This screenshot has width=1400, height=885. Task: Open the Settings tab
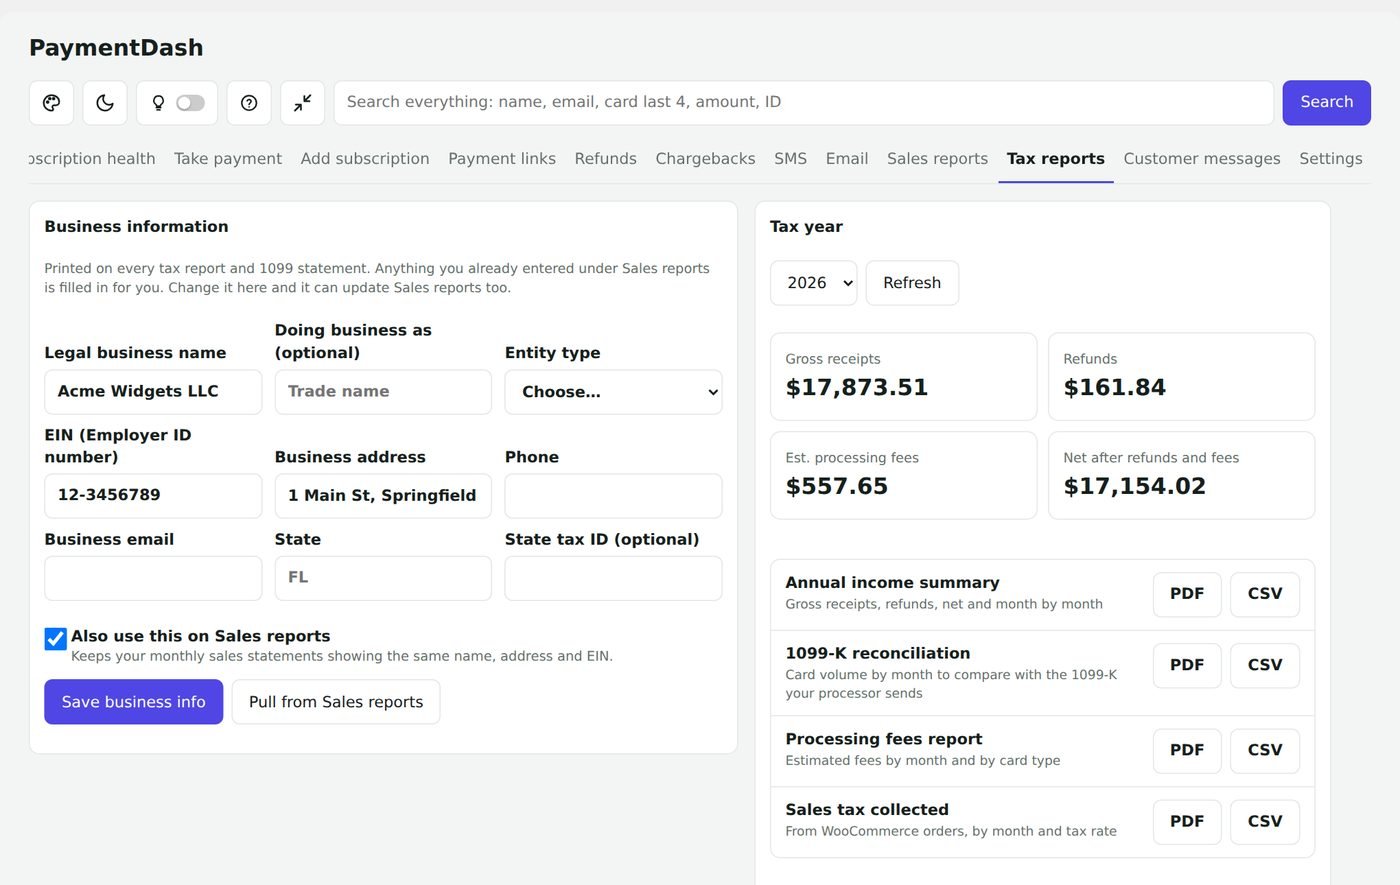point(1330,159)
